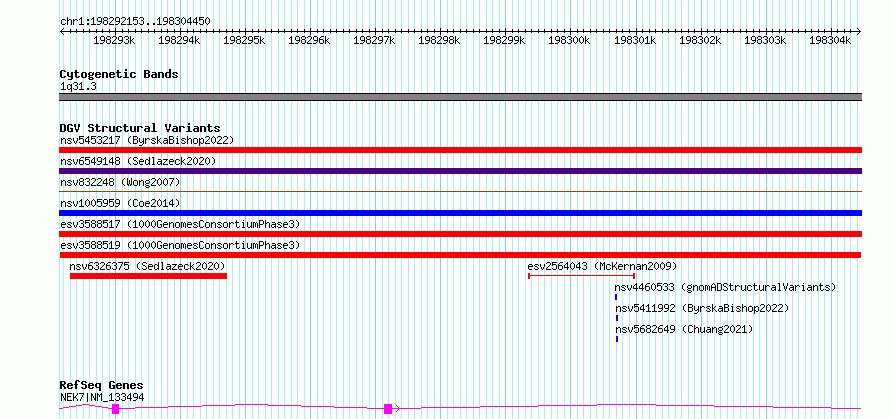Select the thin brown nsv832248 variant line
Image resolution: width=890 pixels, height=419 pixels.
[461, 192]
